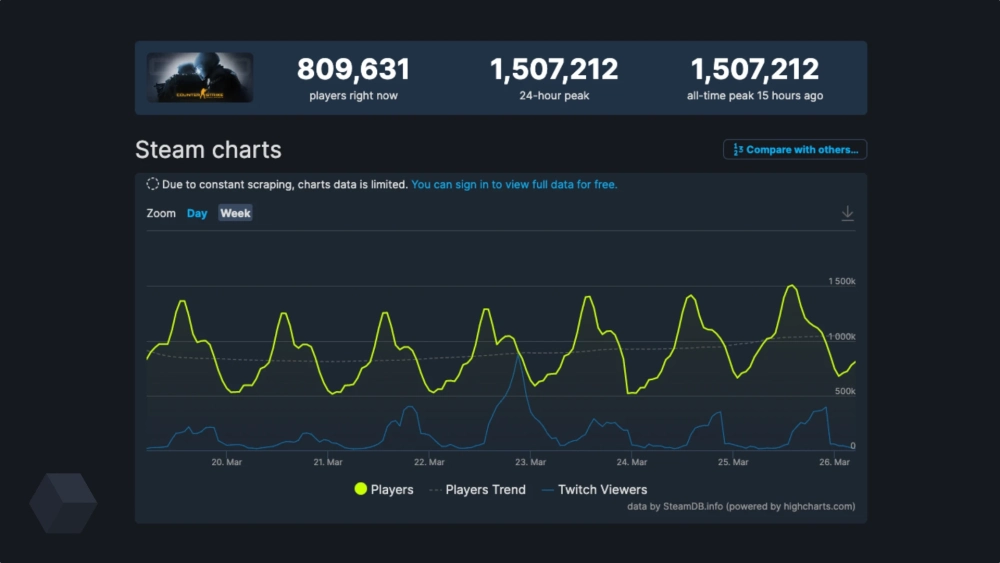The image size is (1000, 563).
Task: Hide the Players Trend series via legend text
Action: point(485,490)
